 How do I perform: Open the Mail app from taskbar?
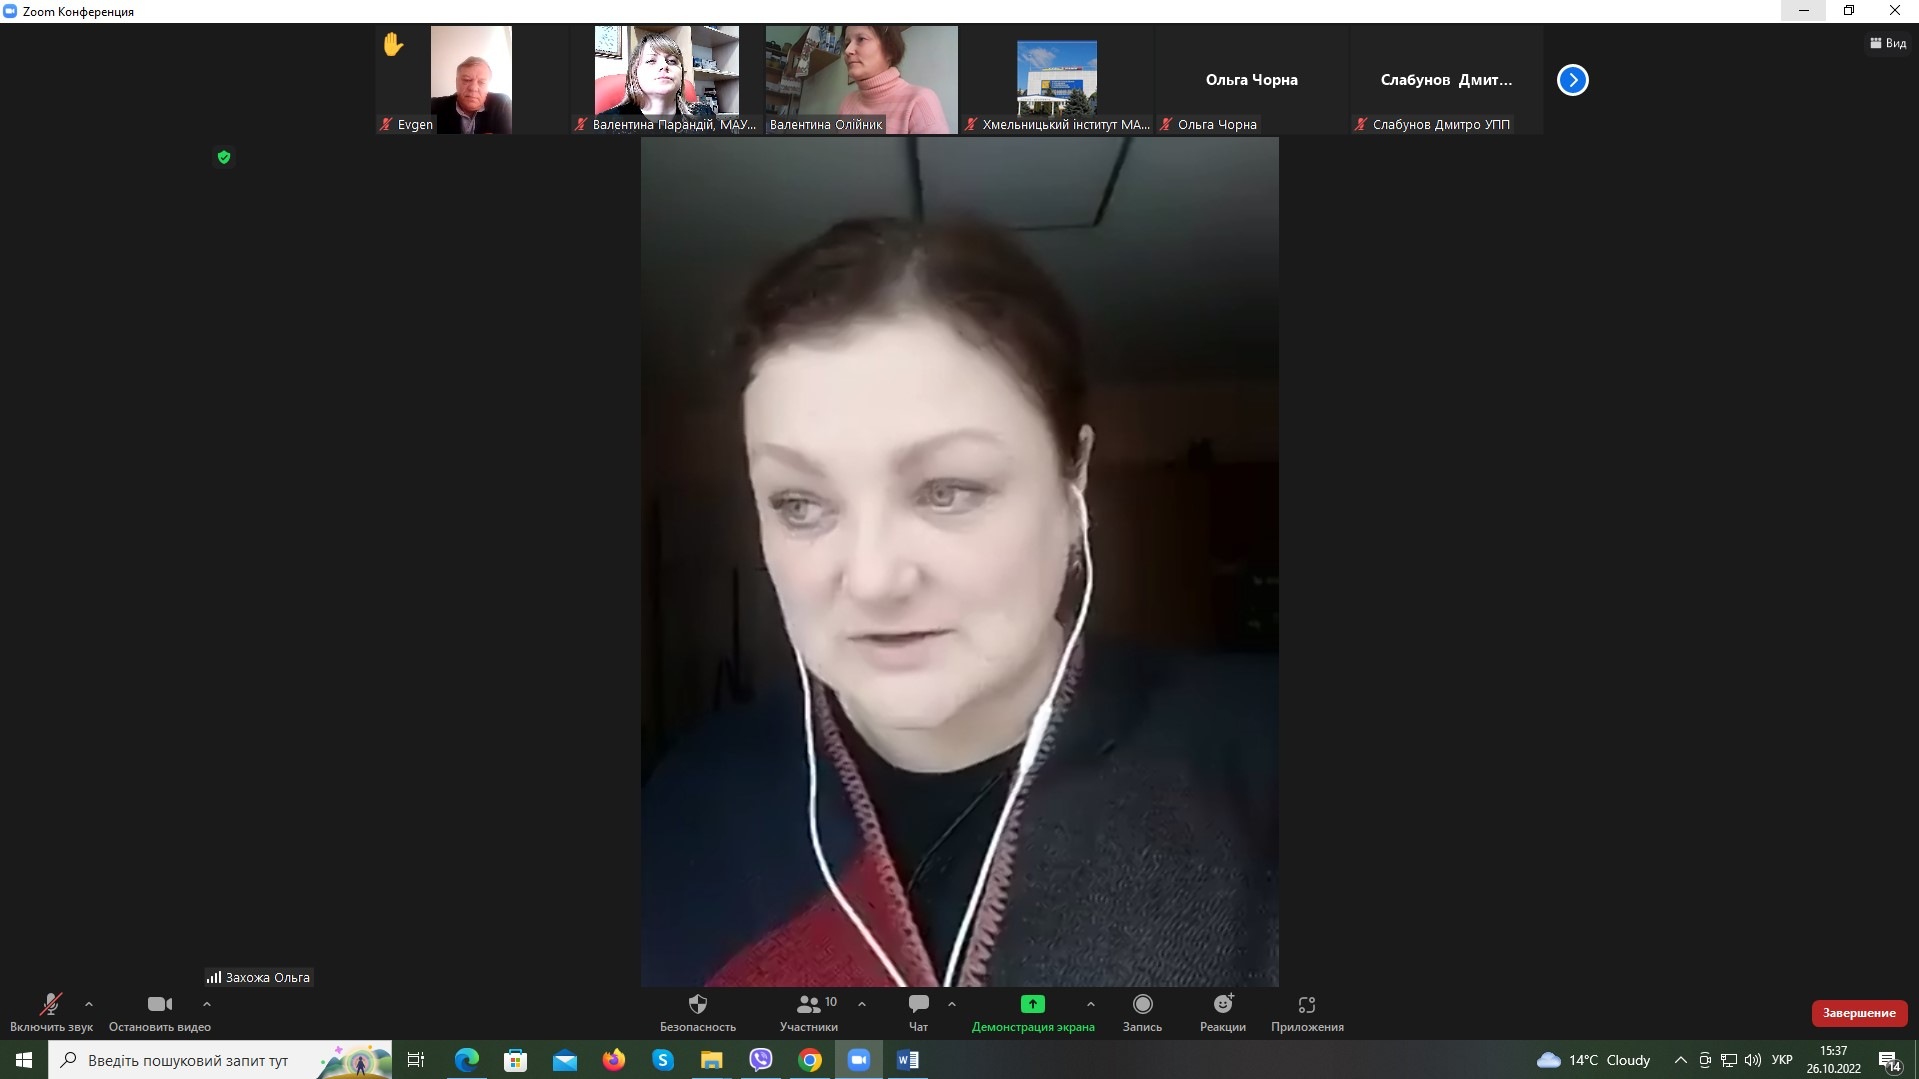565,1060
